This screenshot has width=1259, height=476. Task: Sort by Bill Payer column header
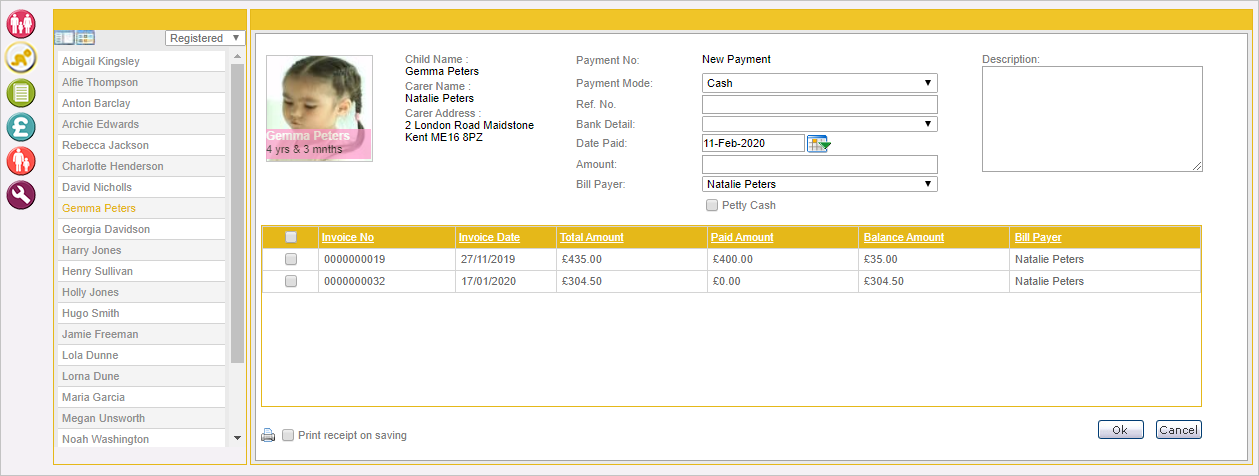[1038, 238]
